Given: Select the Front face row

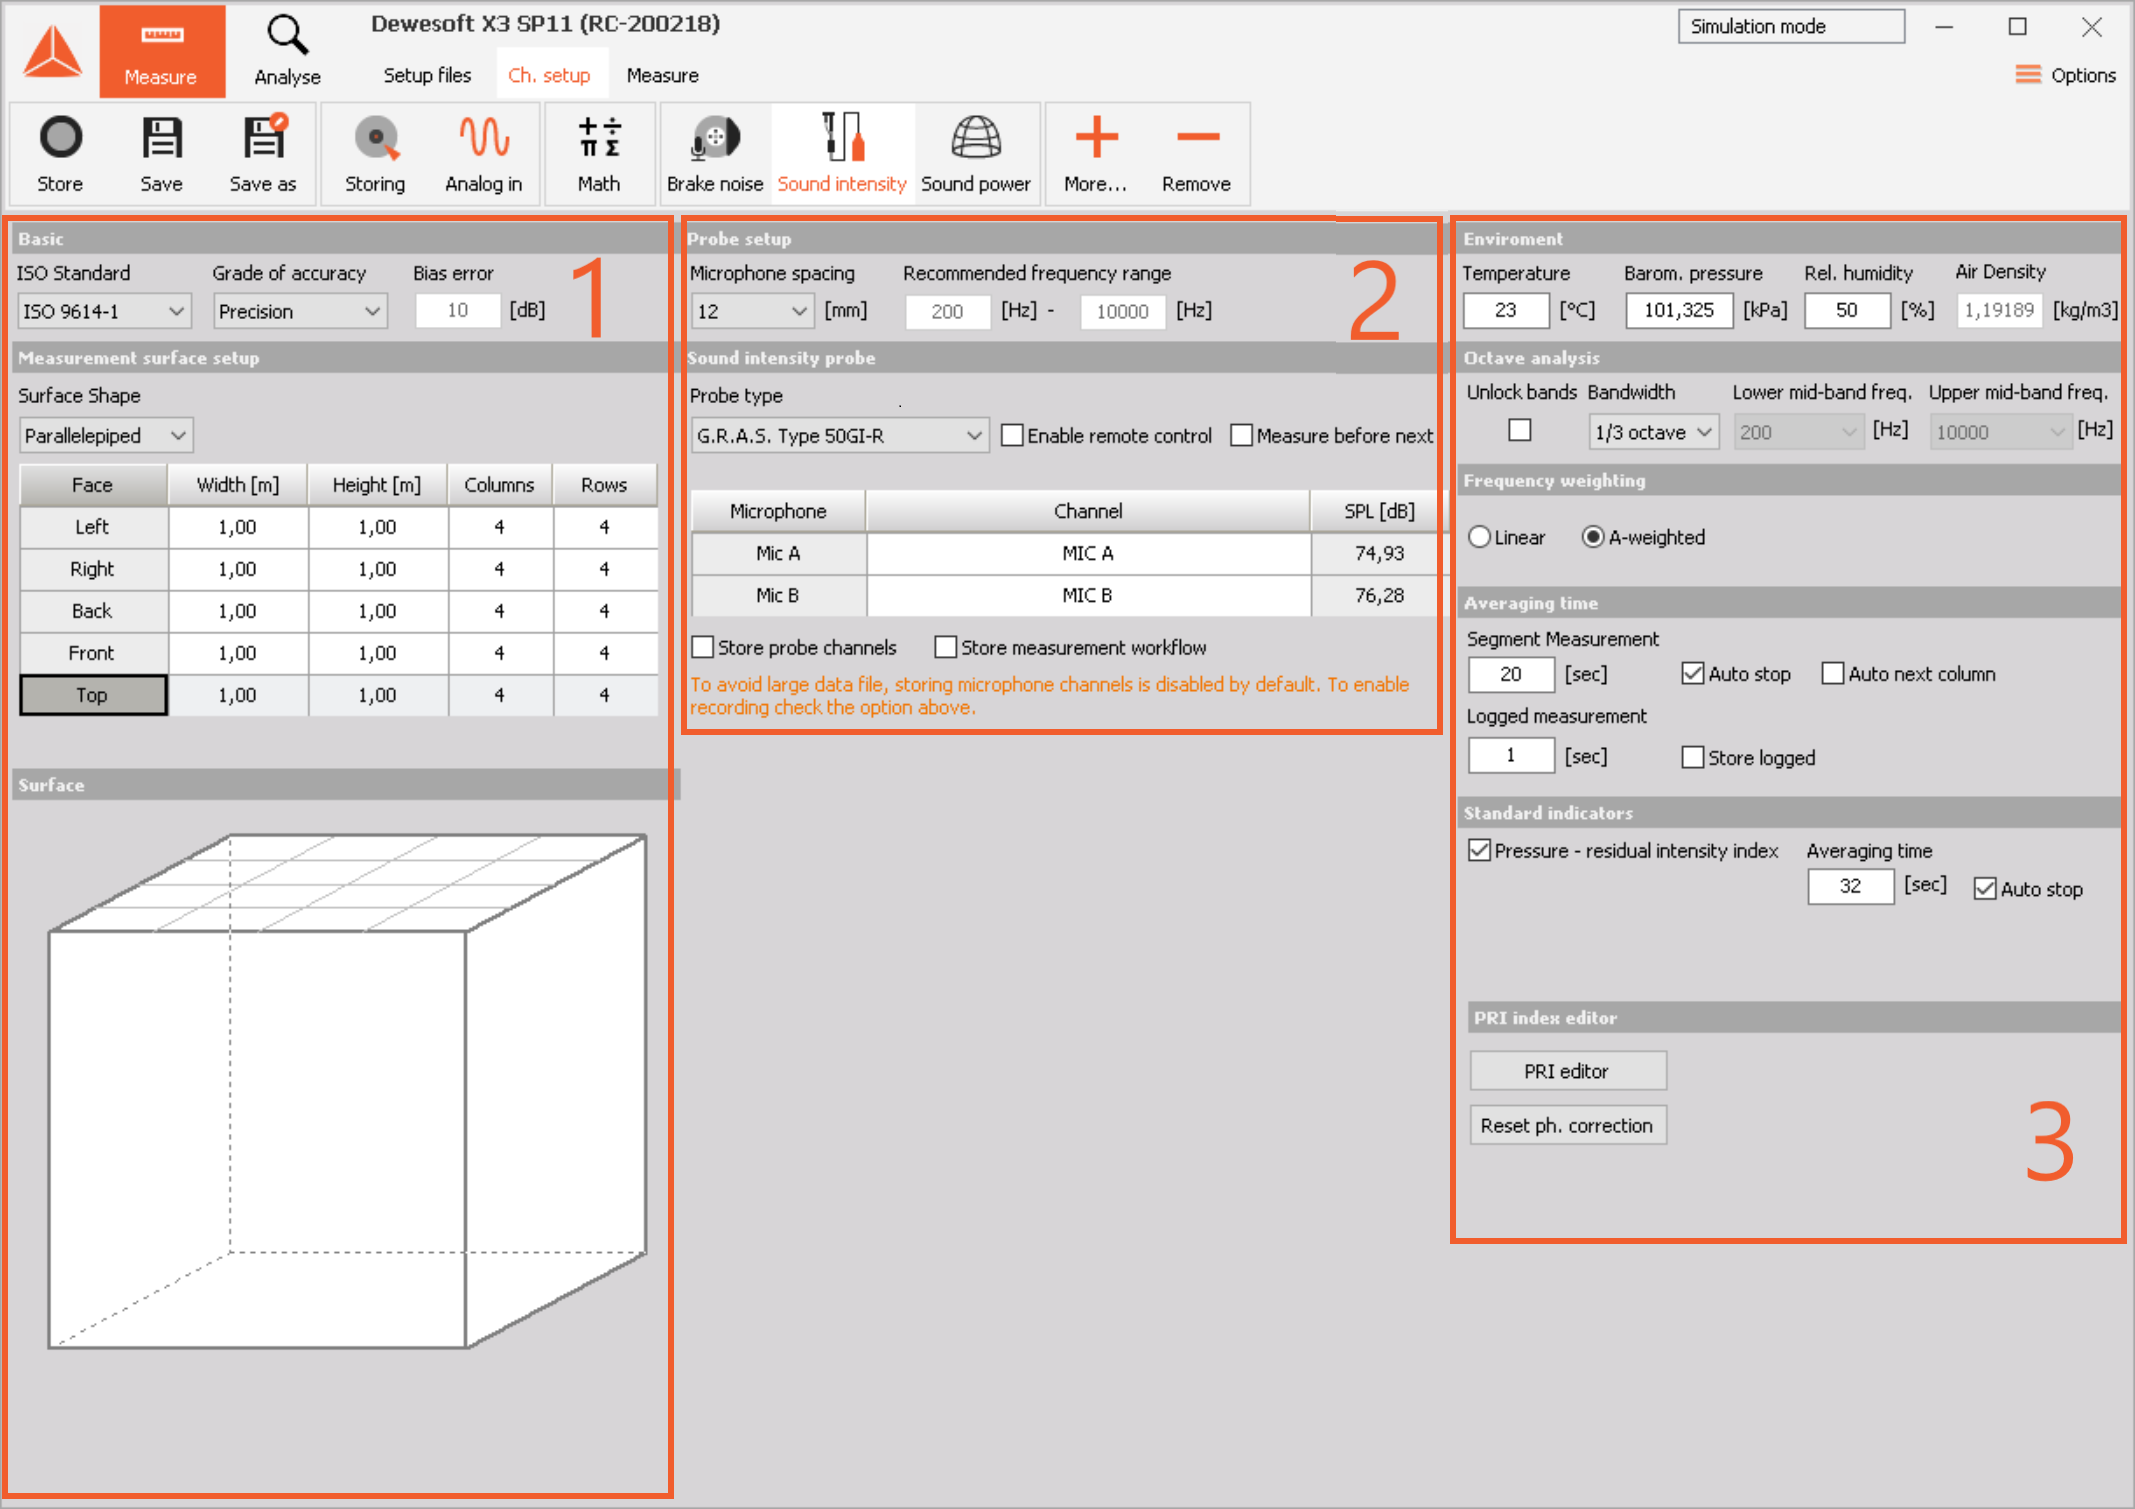Looking at the screenshot, I should click(338, 653).
